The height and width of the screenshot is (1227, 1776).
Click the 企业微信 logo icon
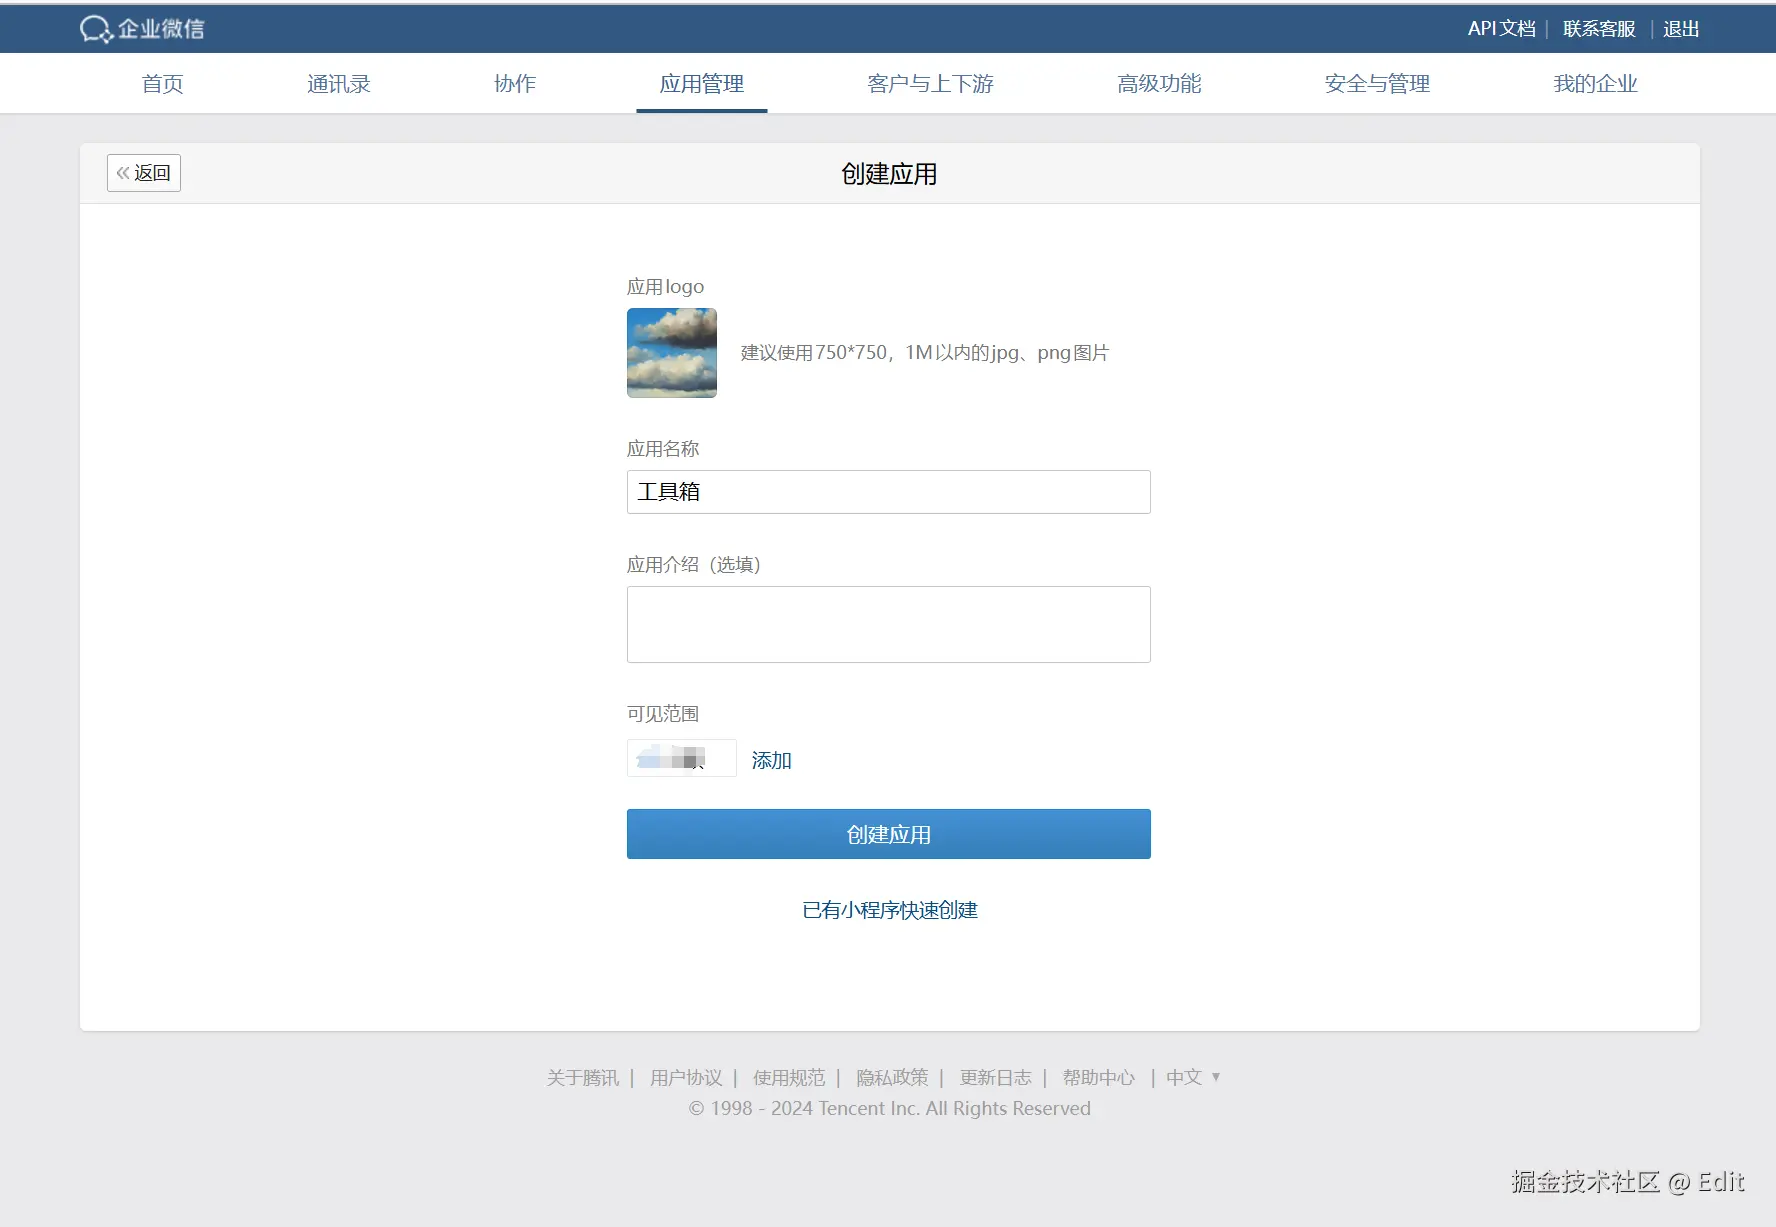coord(95,28)
